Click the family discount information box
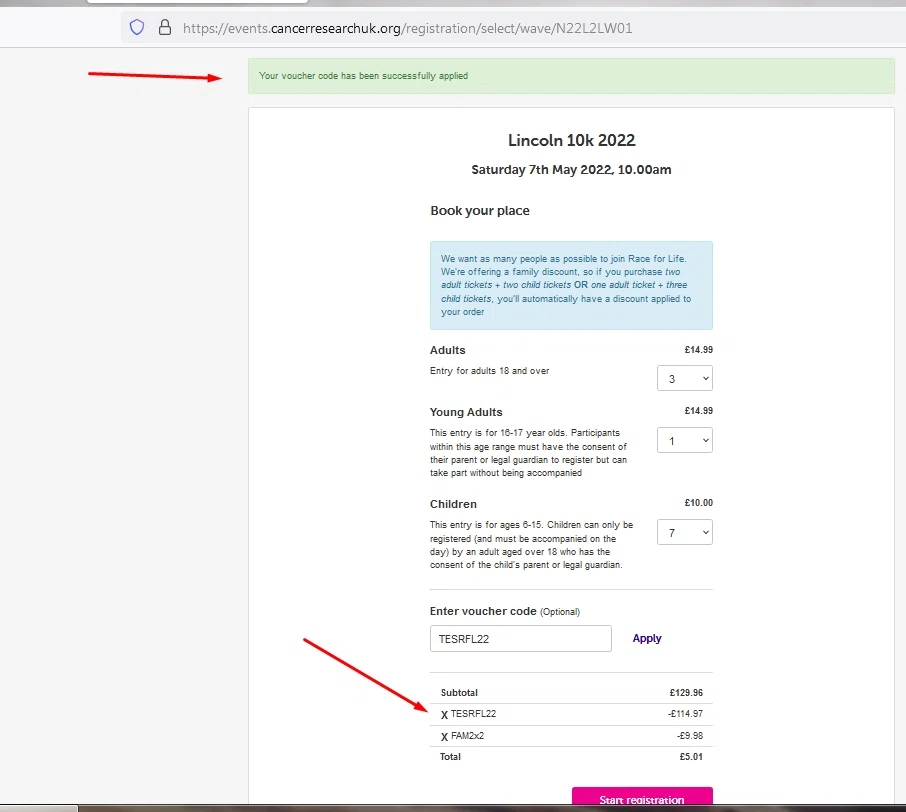Viewport: 906px width, 812px height. (x=571, y=286)
